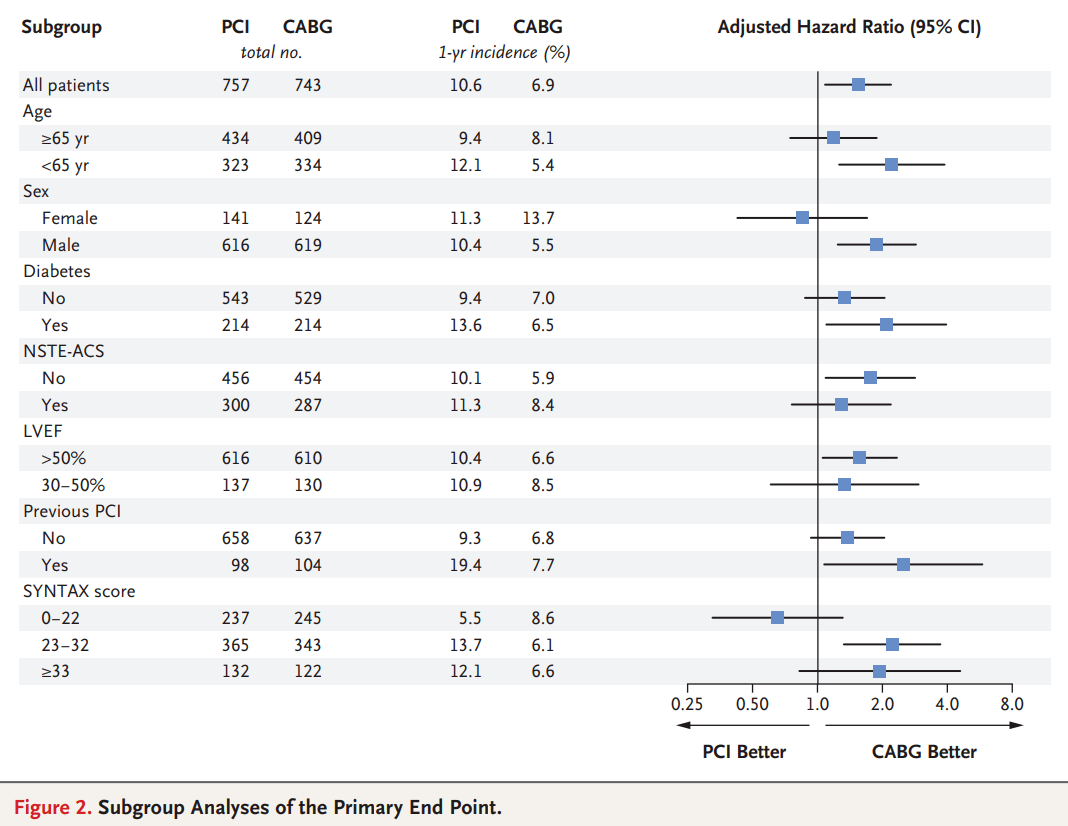The height and width of the screenshot is (826, 1068).
Task: Click the NSTE-ACS subgroup label
Action: [x=63, y=351]
